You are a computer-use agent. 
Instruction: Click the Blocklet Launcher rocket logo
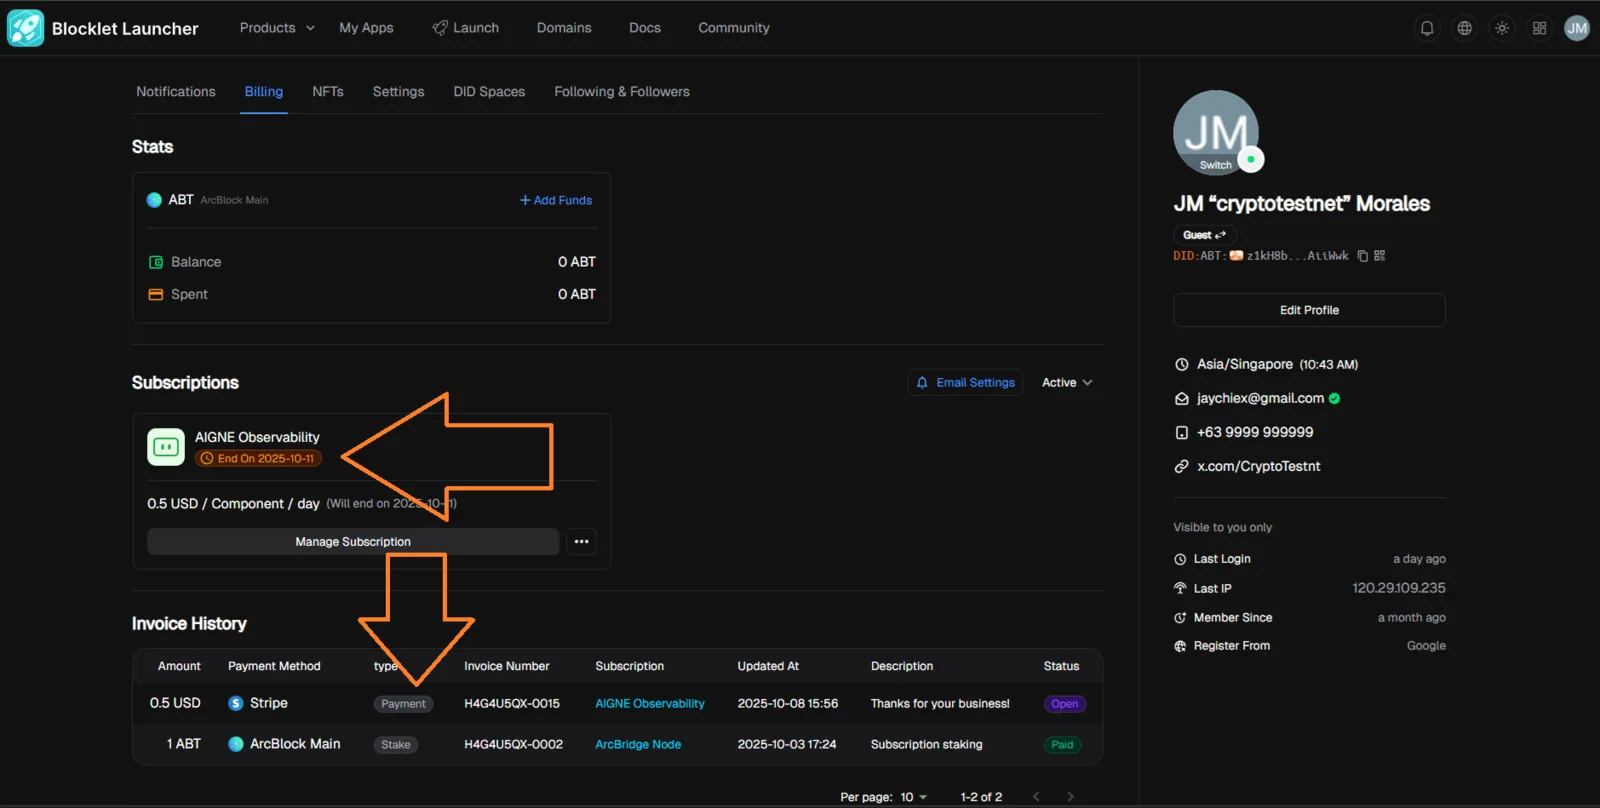click(x=25, y=28)
